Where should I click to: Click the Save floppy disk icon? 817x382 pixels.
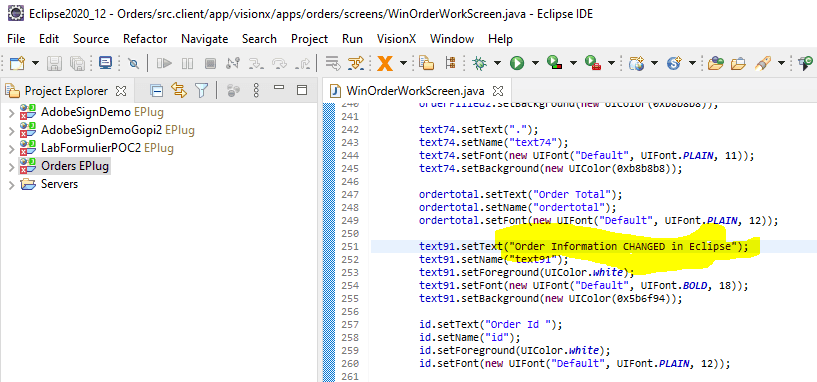click(54, 63)
